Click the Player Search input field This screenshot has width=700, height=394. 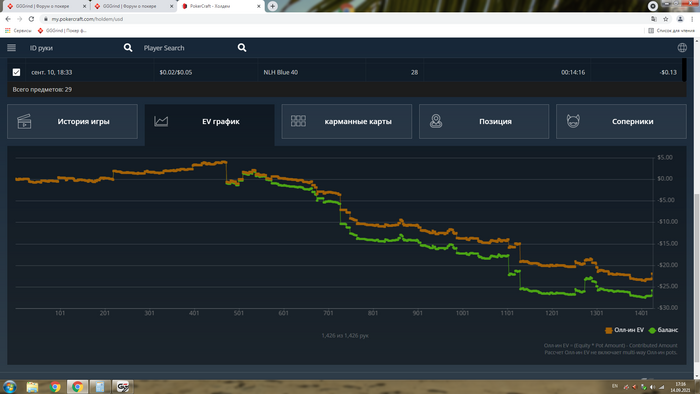(x=188, y=48)
